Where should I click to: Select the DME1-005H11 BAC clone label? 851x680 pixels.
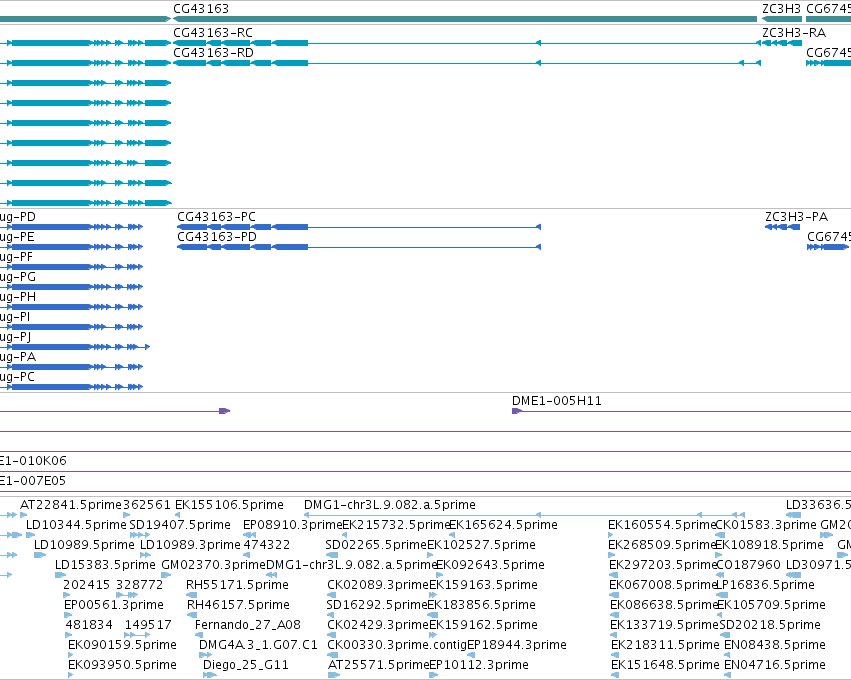pos(556,401)
